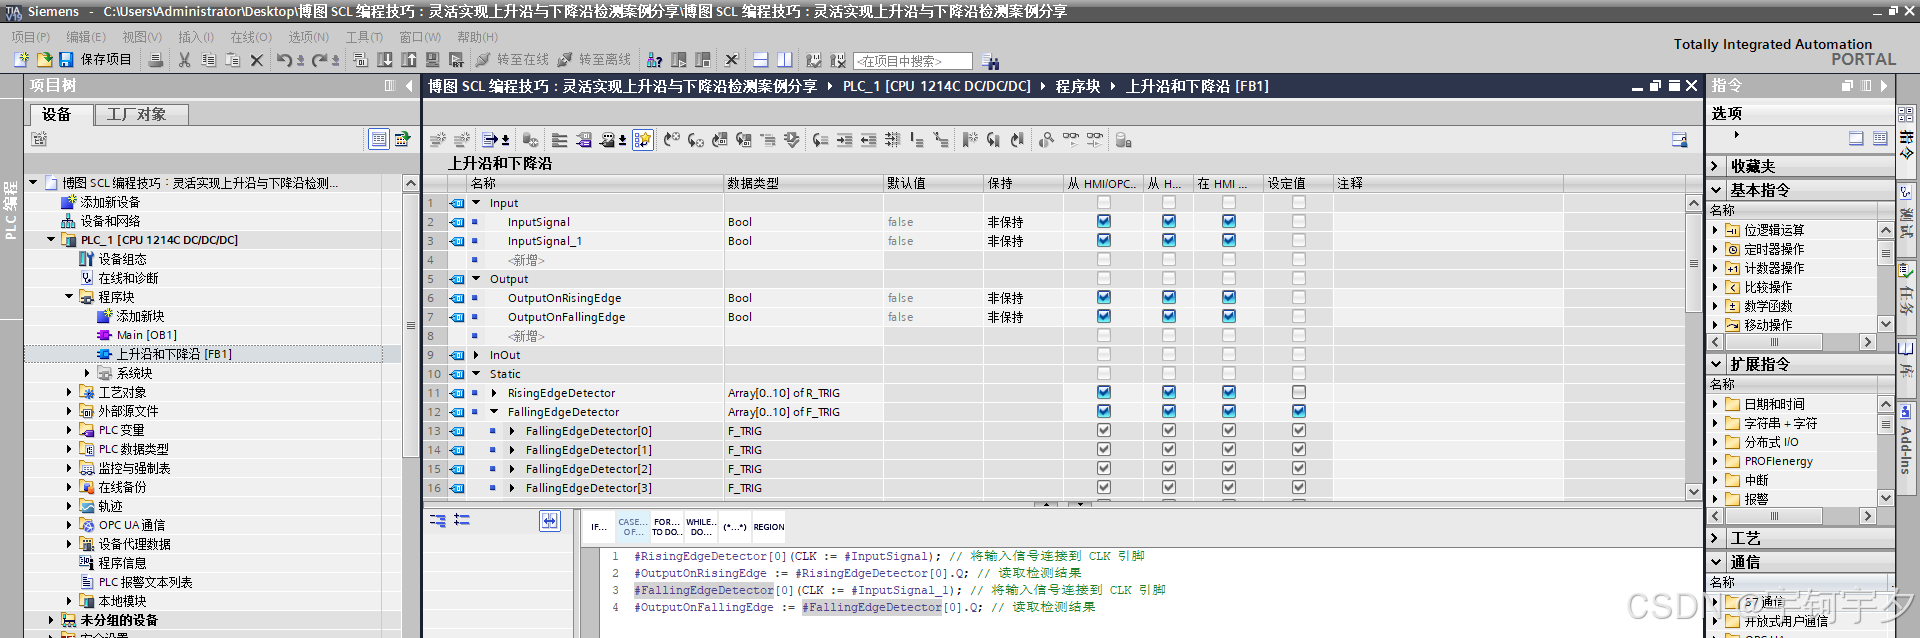The image size is (1920, 638).
Task: Click the 名称 column header in interface table
Action: coord(595,183)
